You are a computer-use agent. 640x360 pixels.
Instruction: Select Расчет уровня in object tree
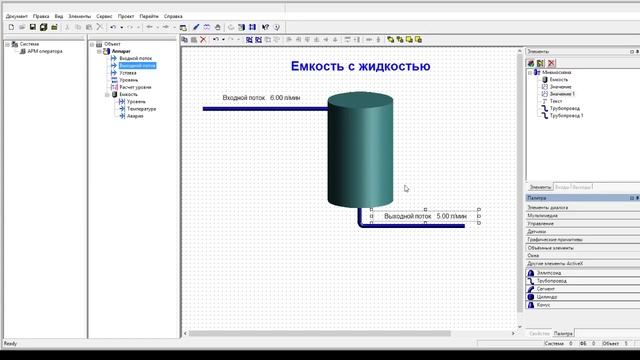tap(135, 87)
